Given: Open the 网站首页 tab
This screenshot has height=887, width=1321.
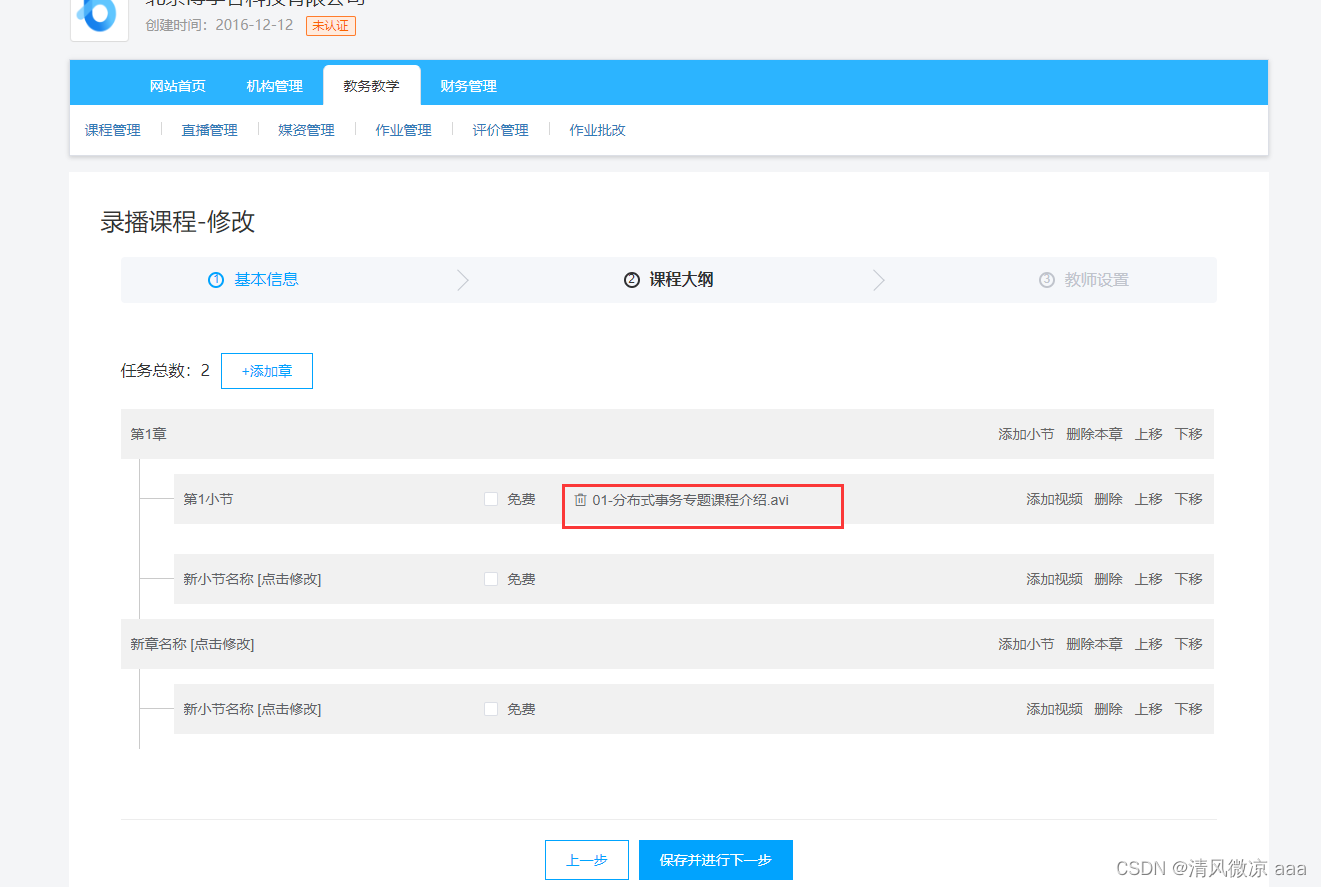Looking at the screenshot, I should (x=178, y=86).
